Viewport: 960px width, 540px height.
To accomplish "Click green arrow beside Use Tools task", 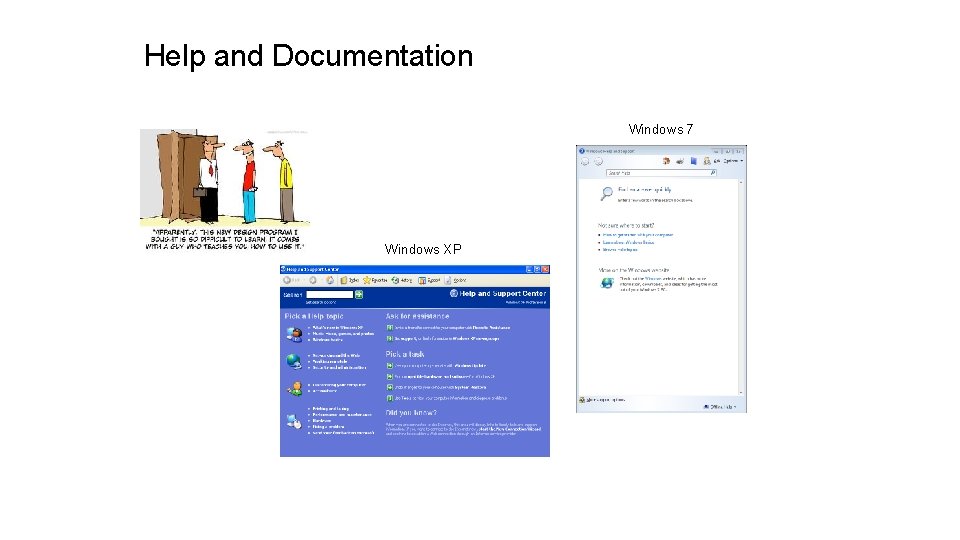I will pos(389,398).
